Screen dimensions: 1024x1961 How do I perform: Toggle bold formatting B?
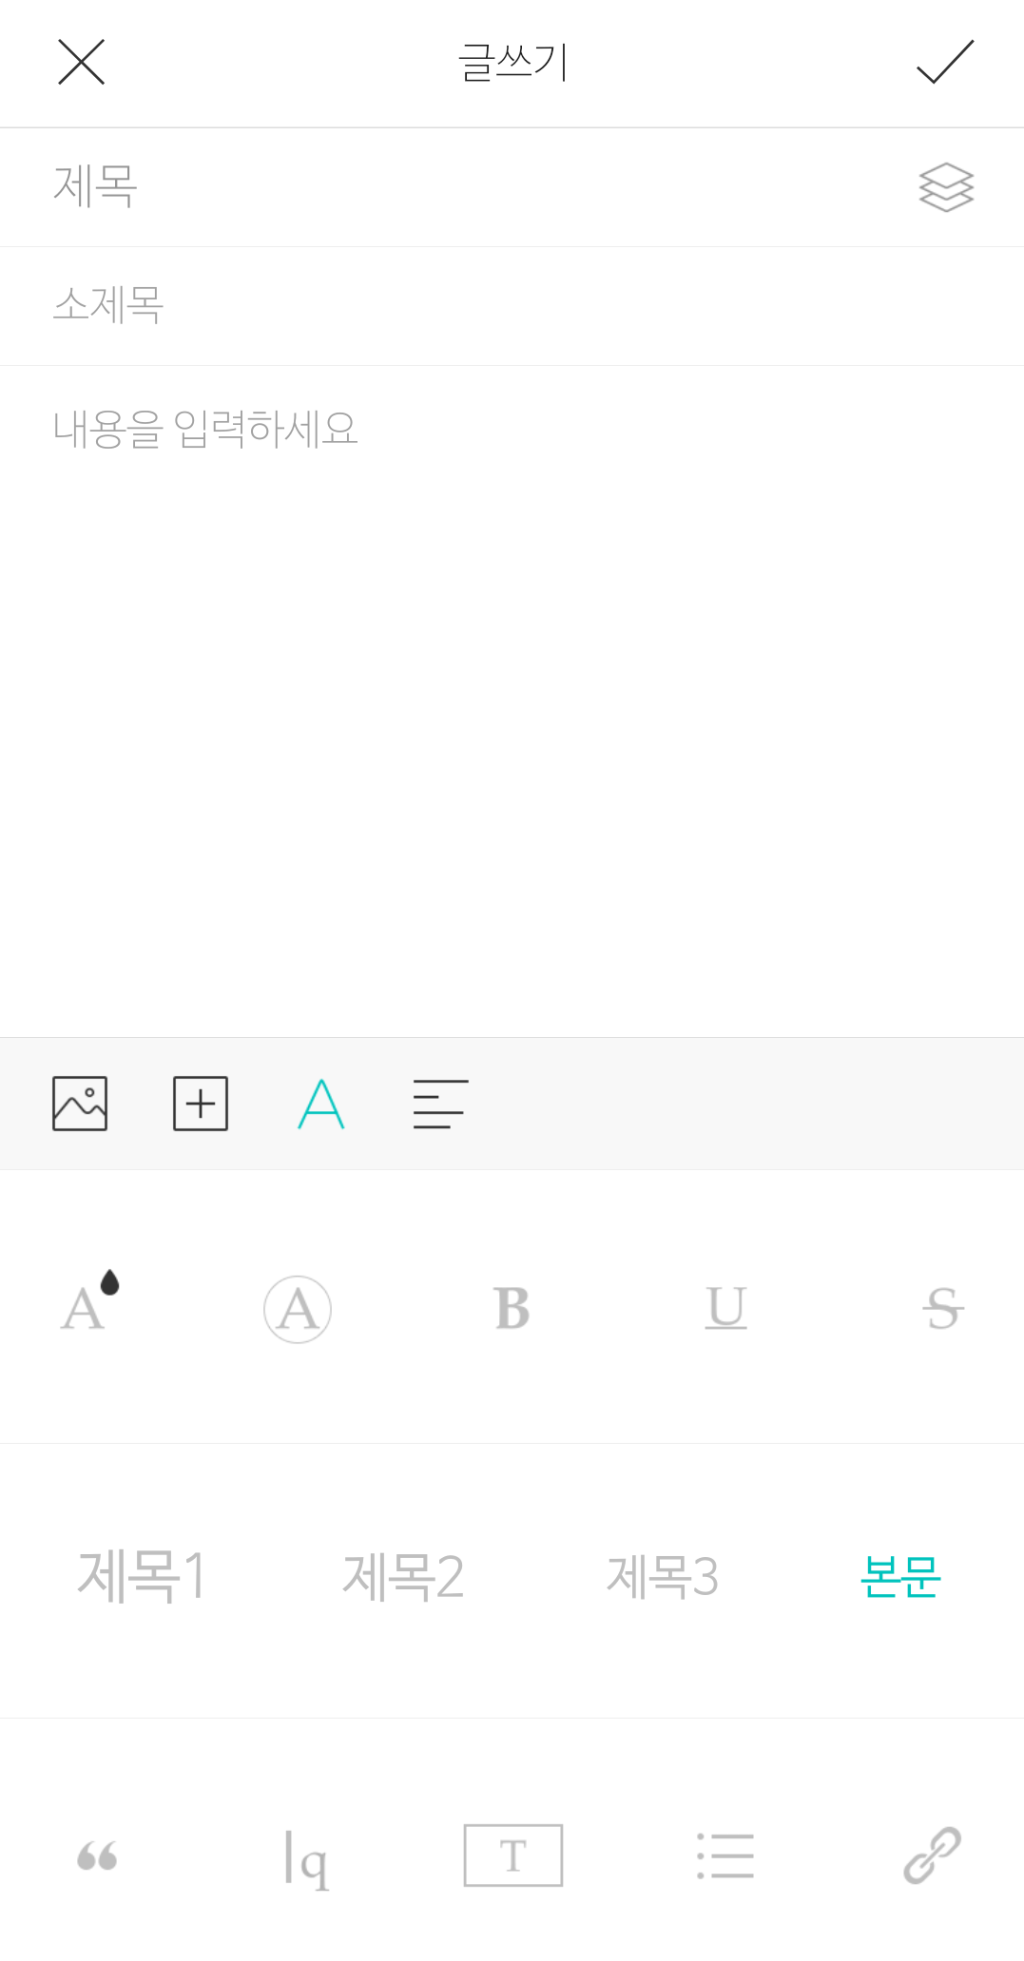coord(512,1308)
